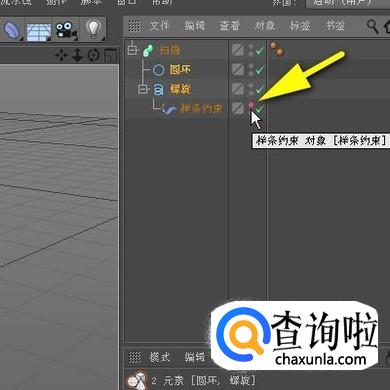Image resolution: width=390 pixels, height=390 pixels.
Task: Select the Phong tag on sweep object
Action: (277, 49)
